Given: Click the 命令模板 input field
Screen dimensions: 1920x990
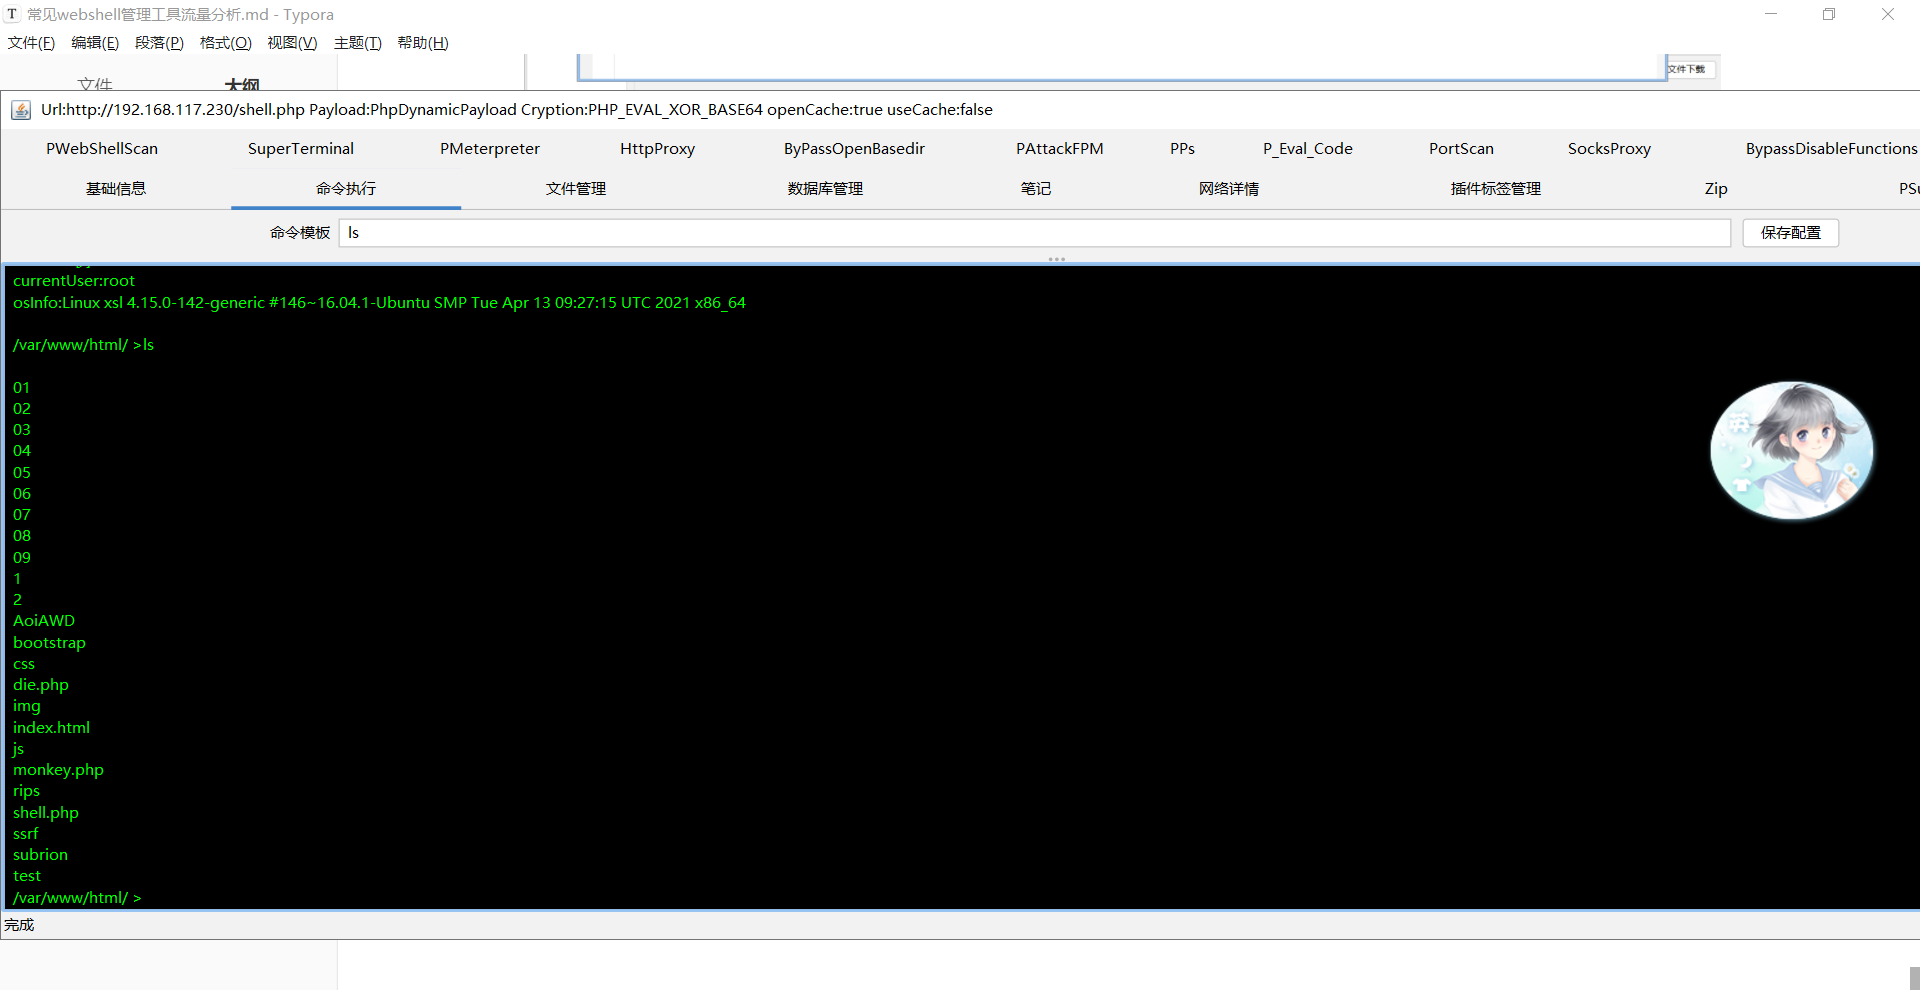Looking at the screenshot, I should click(1034, 233).
